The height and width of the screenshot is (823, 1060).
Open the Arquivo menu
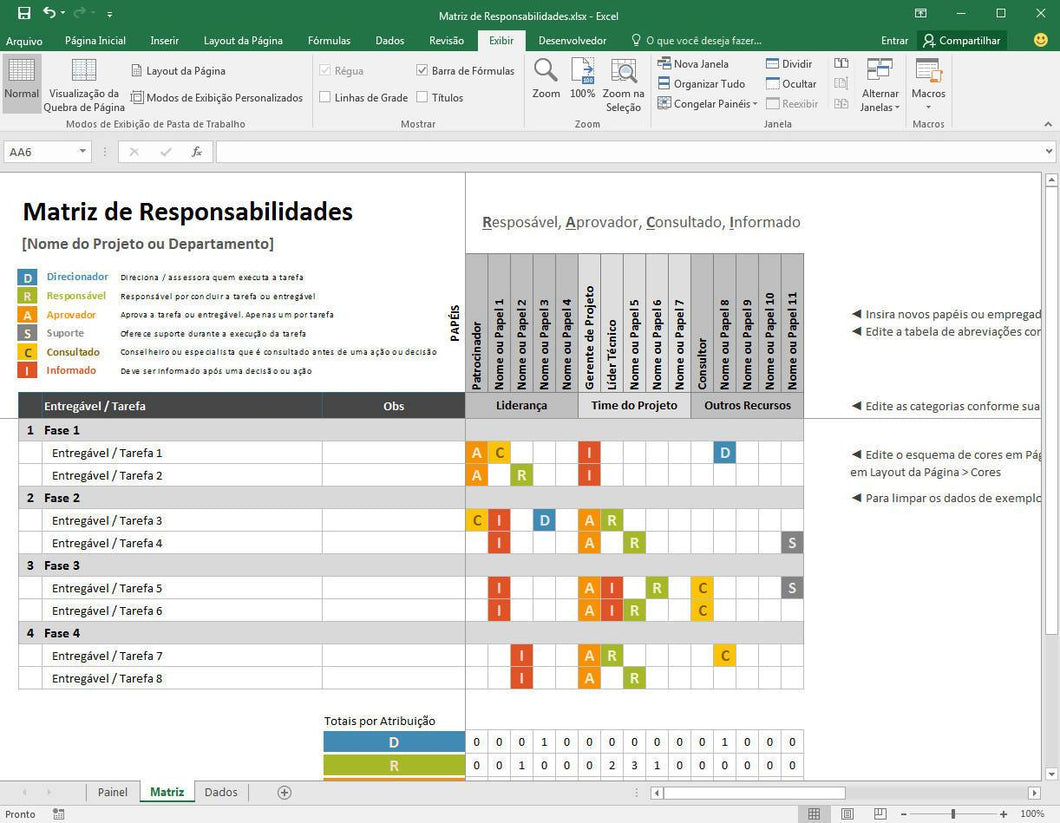tap(24, 41)
